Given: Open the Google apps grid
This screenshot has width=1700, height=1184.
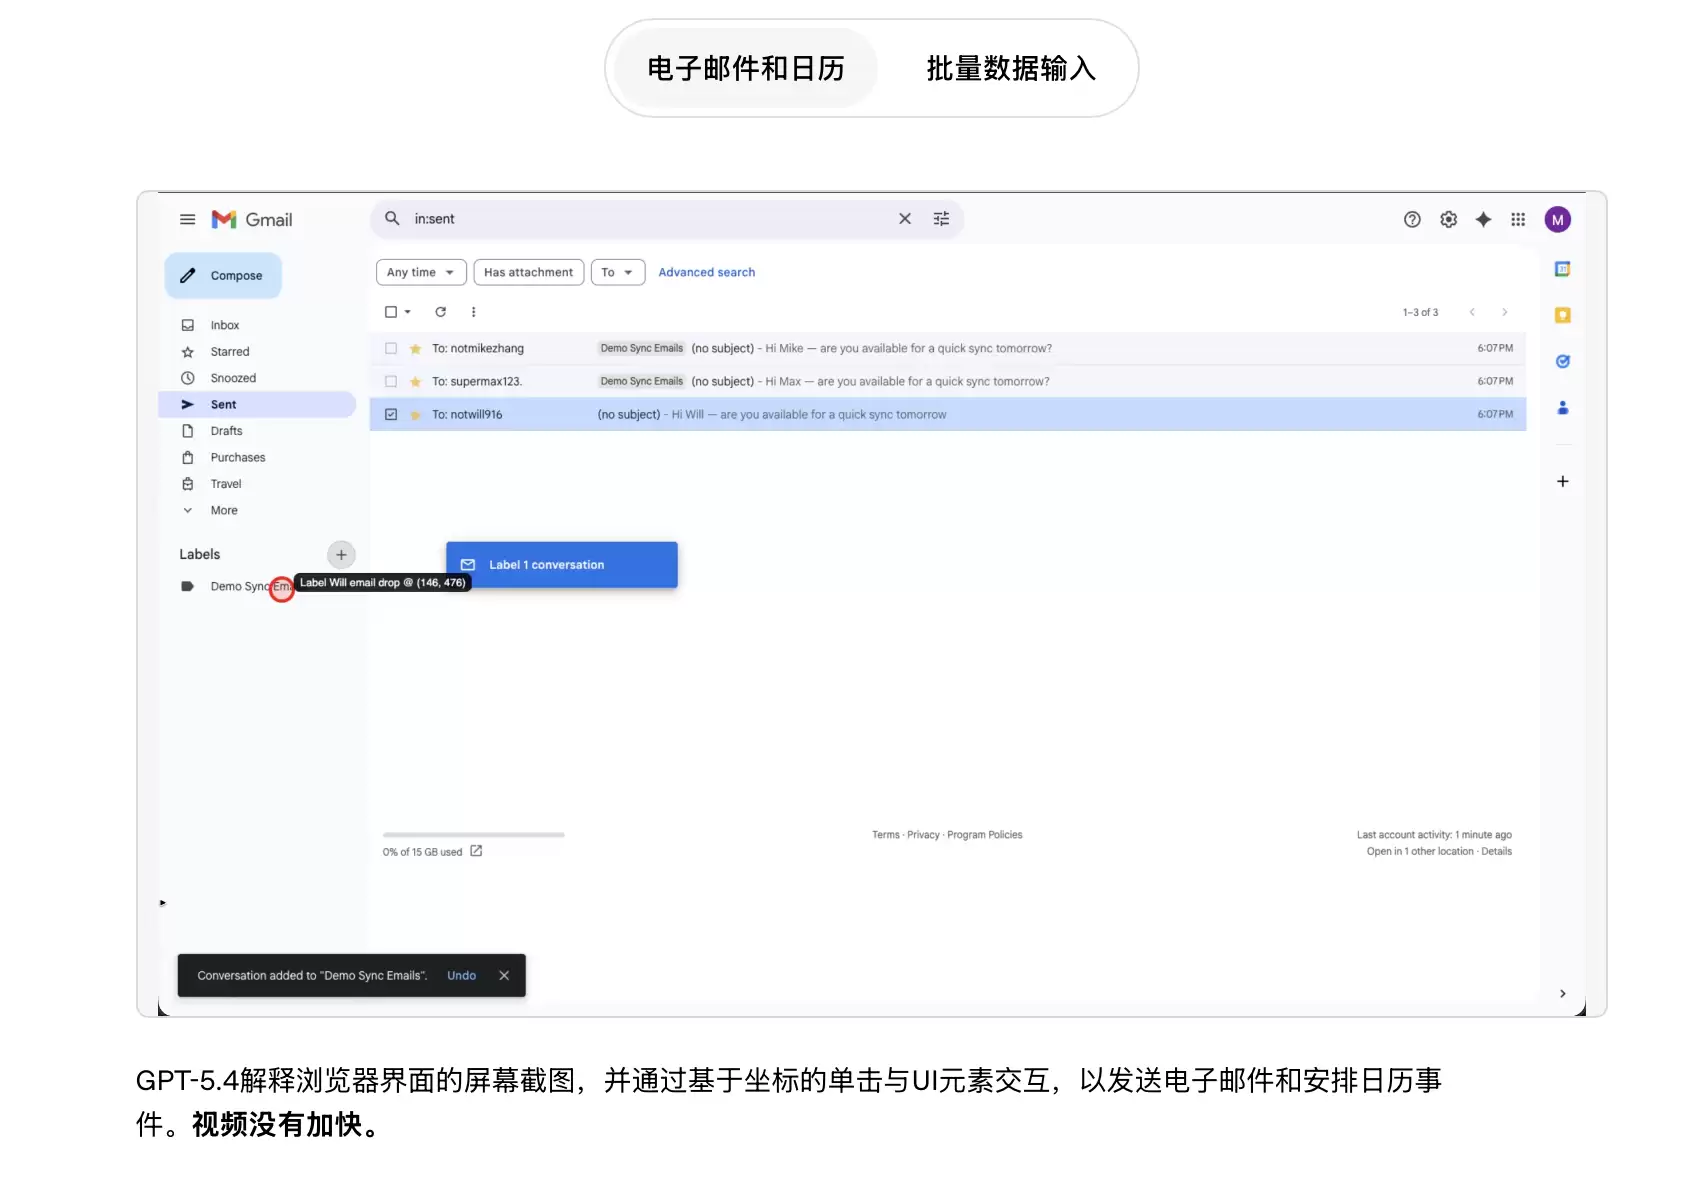Looking at the screenshot, I should (x=1517, y=219).
